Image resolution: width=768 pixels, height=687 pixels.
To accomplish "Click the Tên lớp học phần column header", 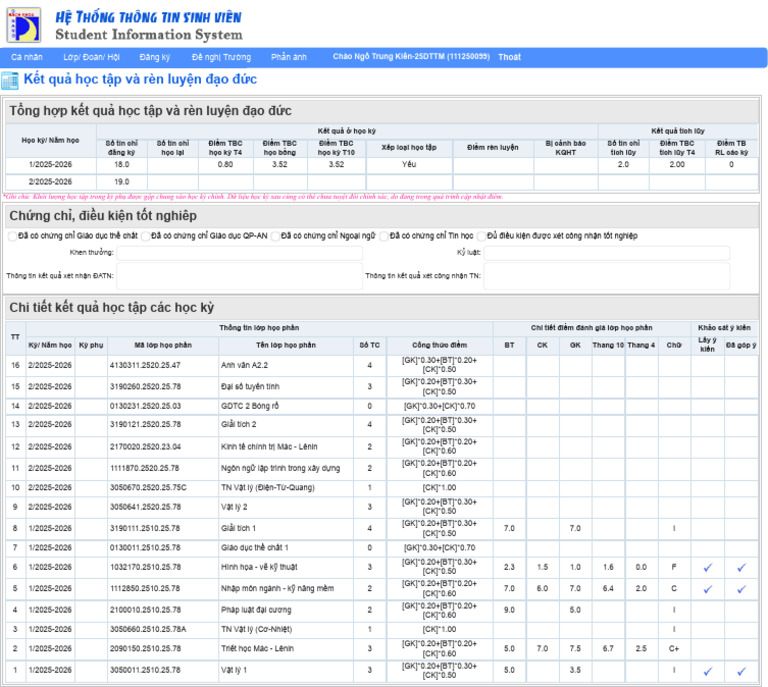I will click(286, 345).
